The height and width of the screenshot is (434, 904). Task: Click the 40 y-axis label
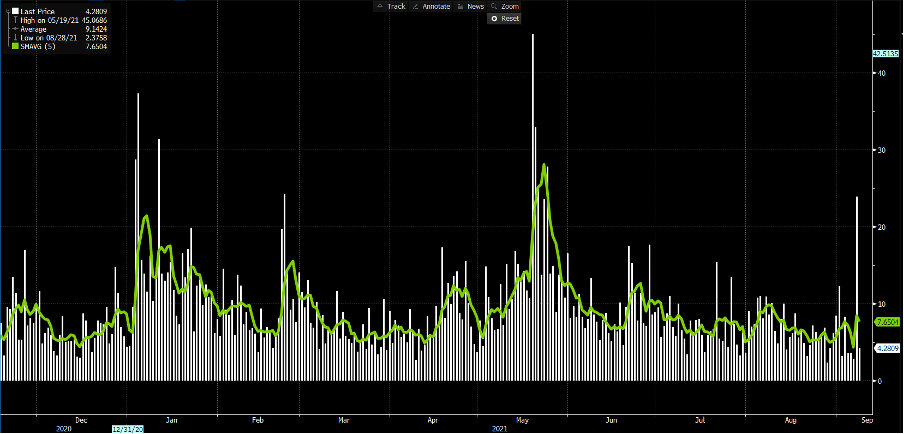(x=882, y=73)
